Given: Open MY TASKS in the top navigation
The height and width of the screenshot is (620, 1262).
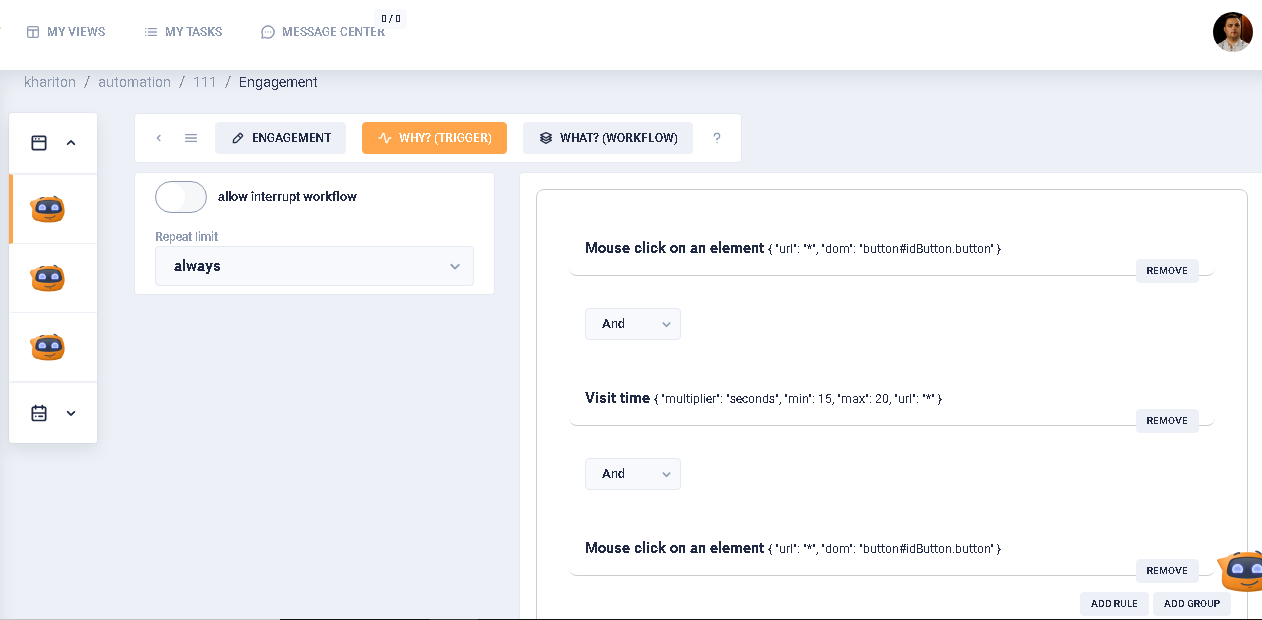Looking at the screenshot, I should tap(183, 32).
